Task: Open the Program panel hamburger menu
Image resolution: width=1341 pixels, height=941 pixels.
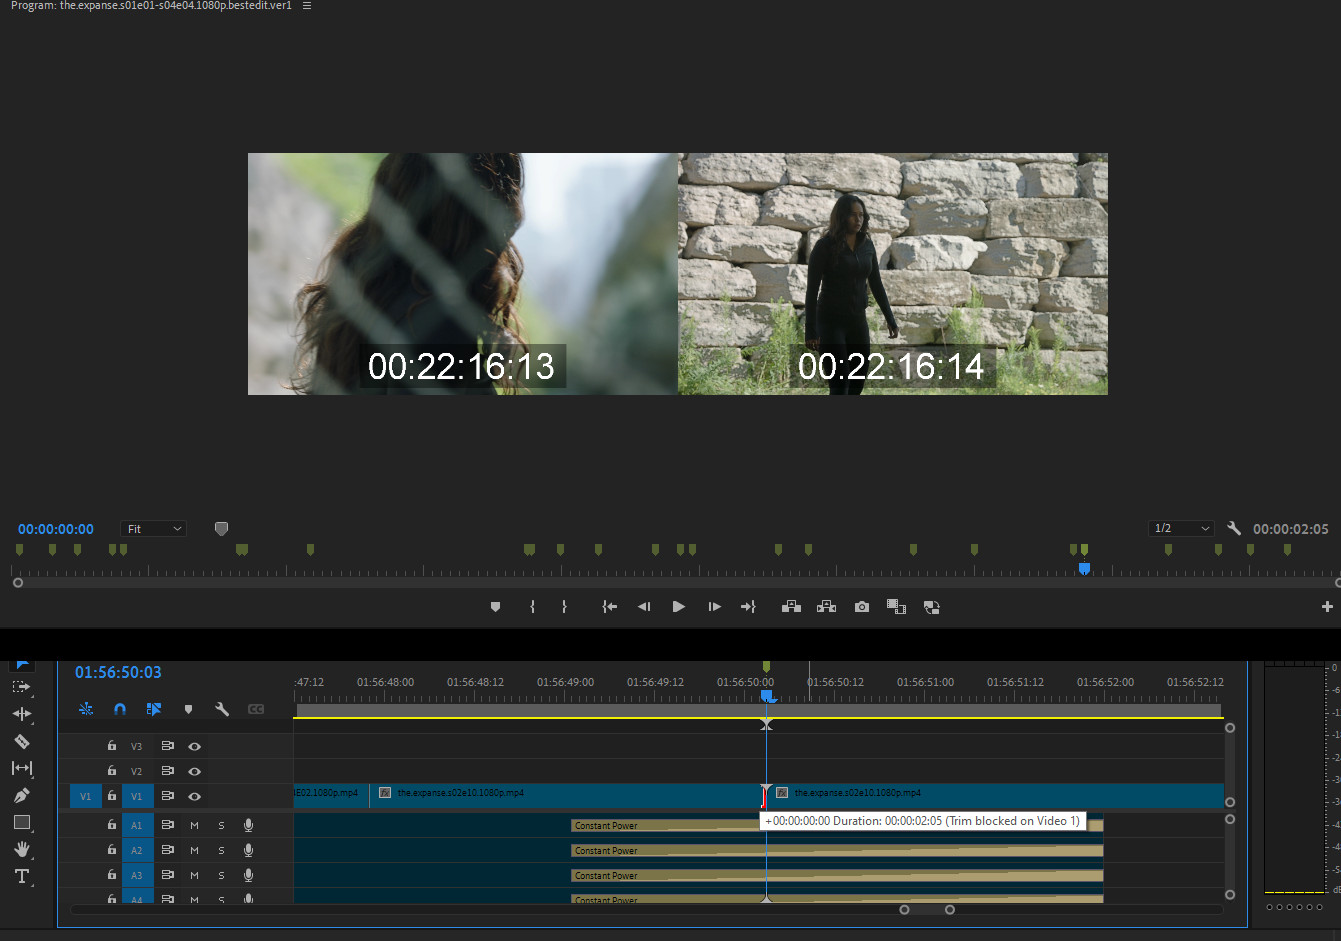Action: 307,6
